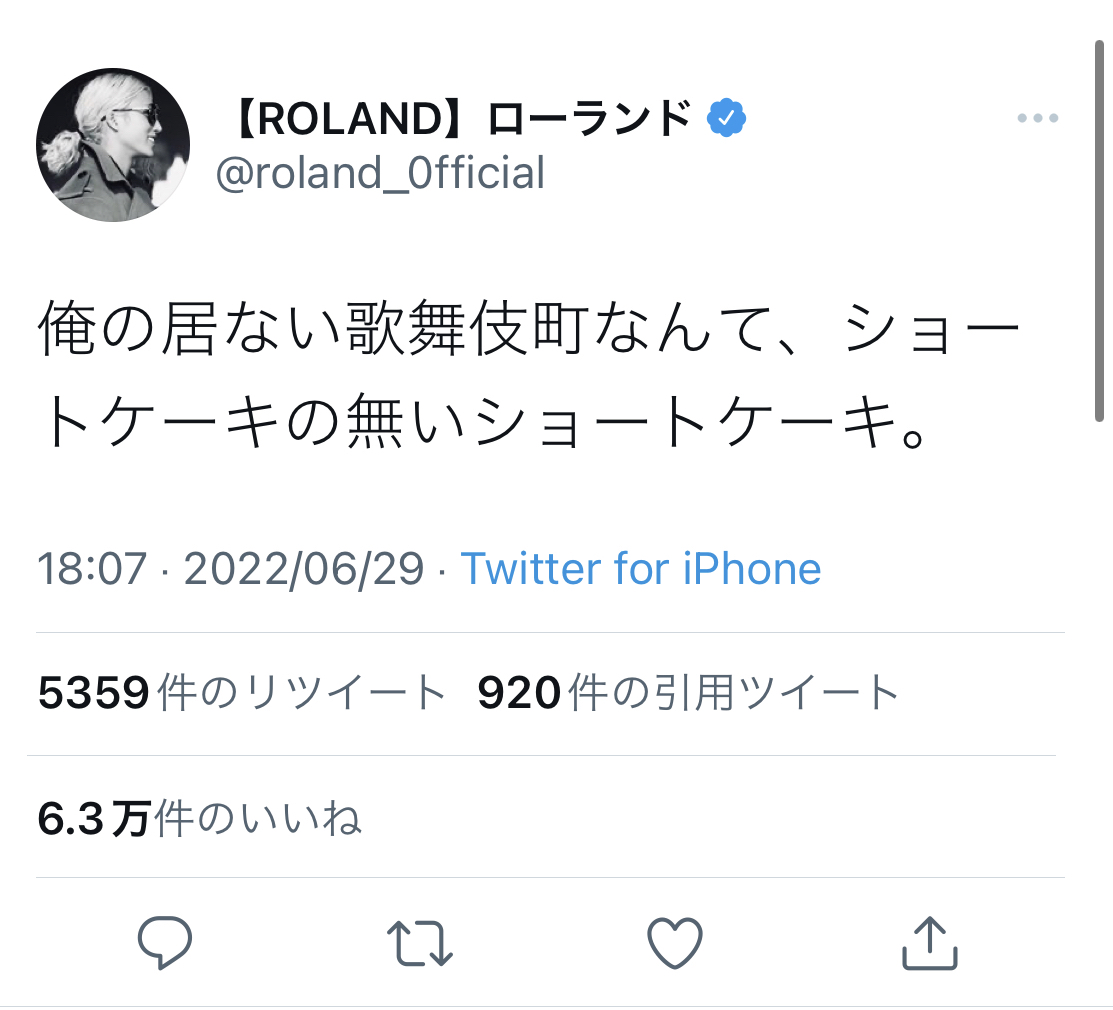Tap the ローランド katakana in the name
The height and width of the screenshot is (1010, 1113).
(x=590, y=121)
